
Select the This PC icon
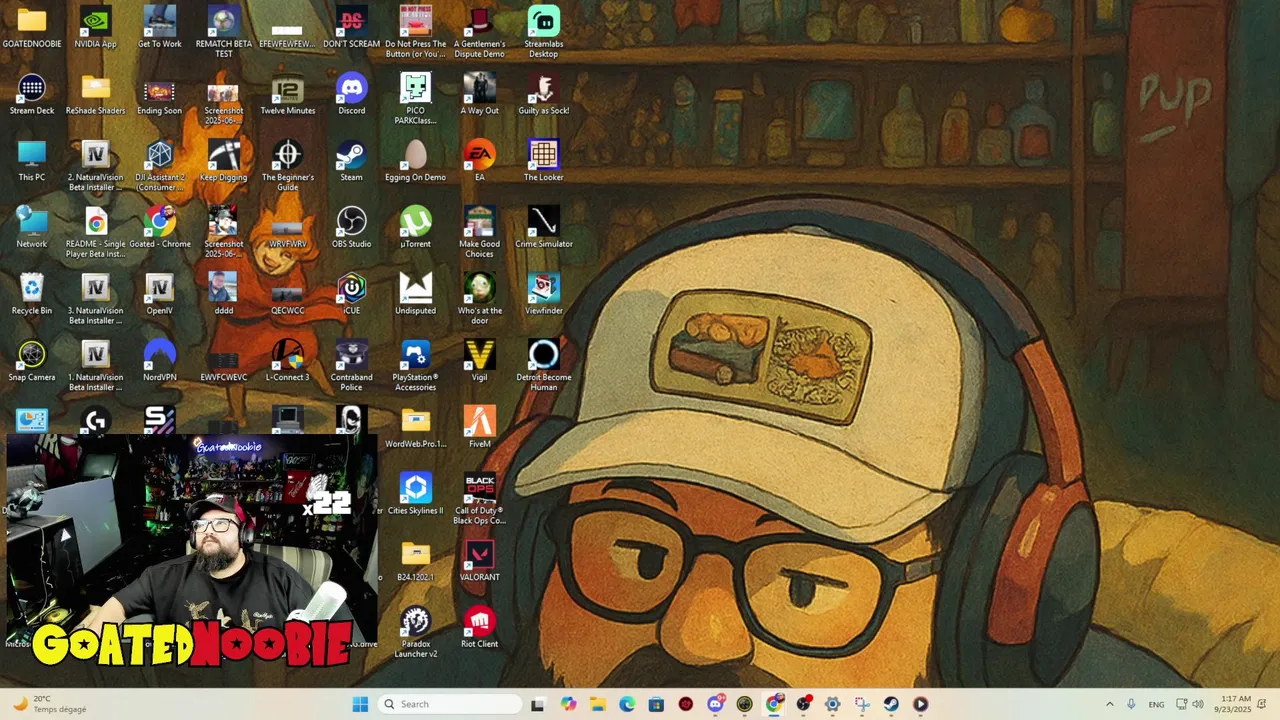32,161
